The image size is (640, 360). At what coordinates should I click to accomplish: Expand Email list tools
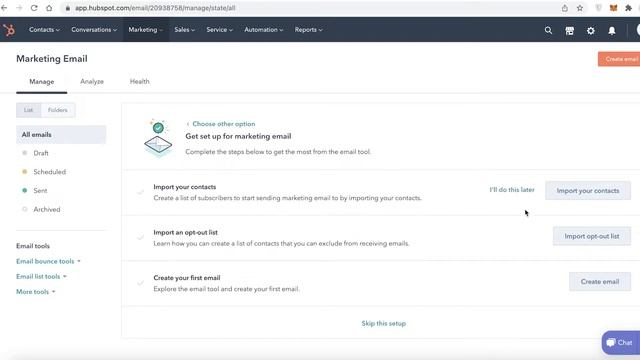[x=41, y=276]
